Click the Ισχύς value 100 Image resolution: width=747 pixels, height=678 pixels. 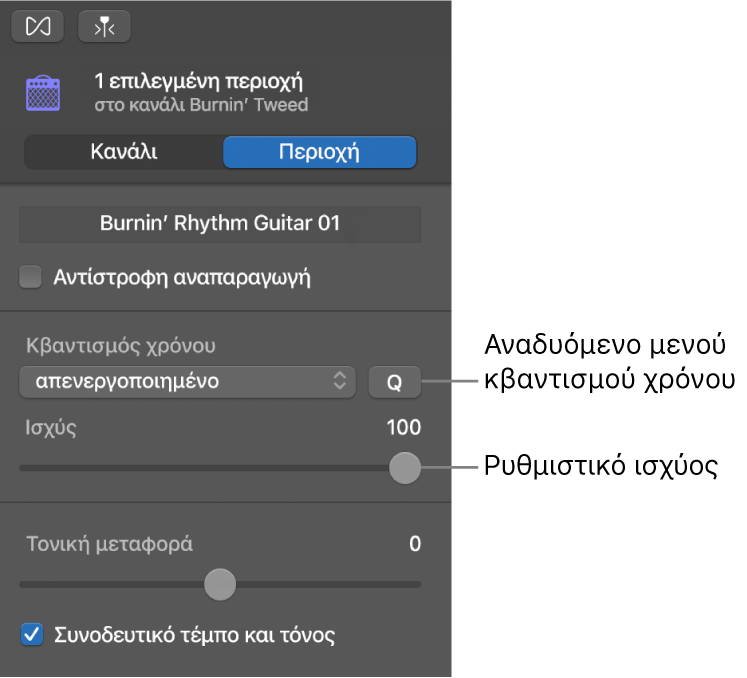pos(404,428)
